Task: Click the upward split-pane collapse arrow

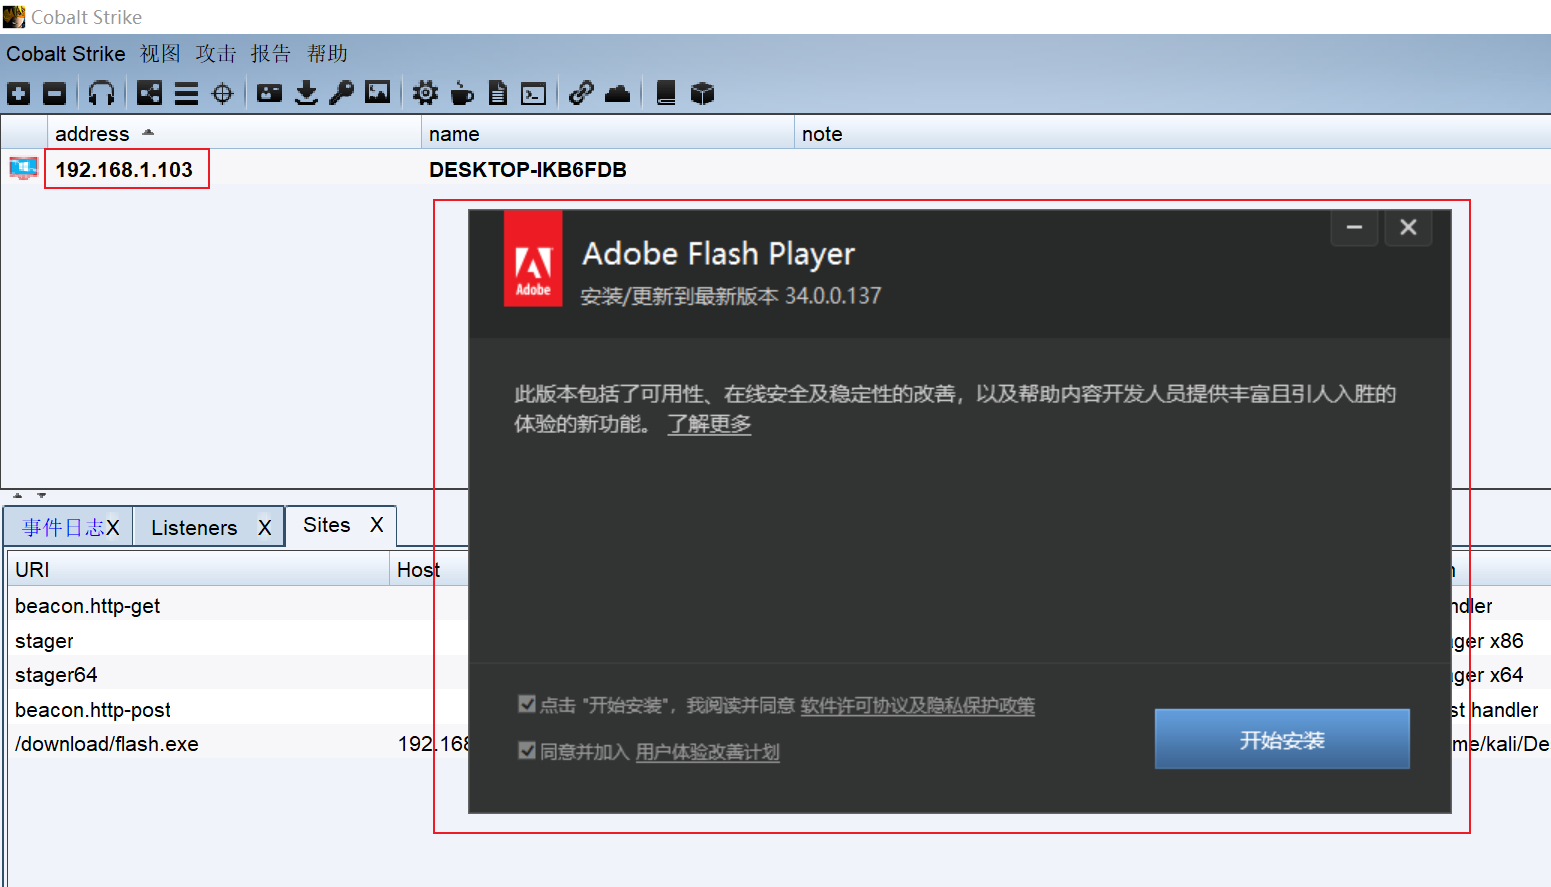Action: (17, 495)
